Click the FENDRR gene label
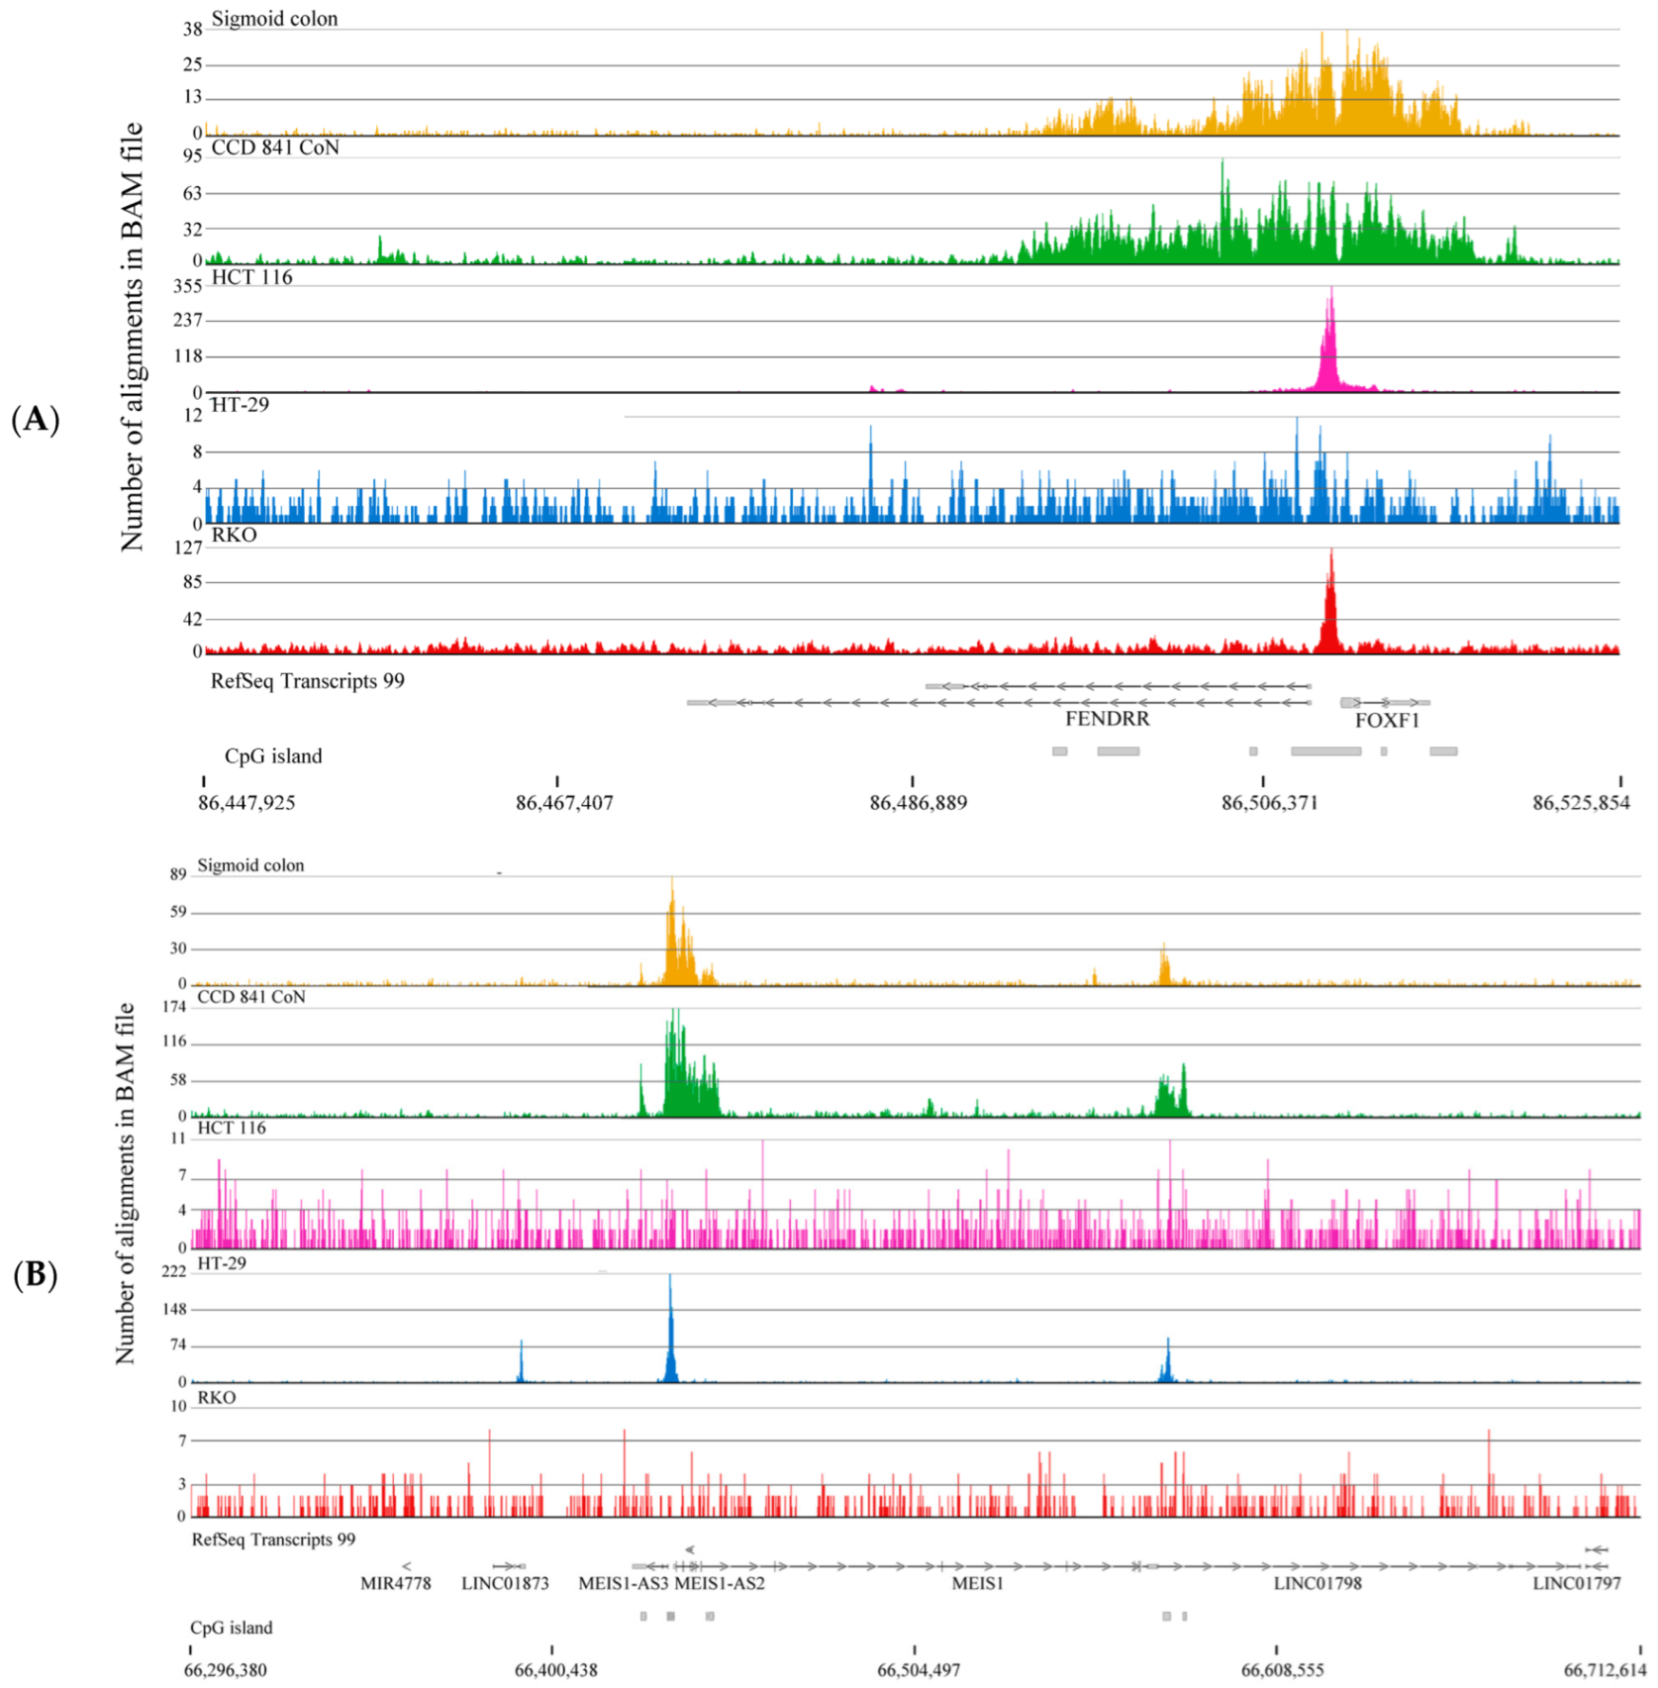The image size is (1658, 1688). [x=1106, y=719]
